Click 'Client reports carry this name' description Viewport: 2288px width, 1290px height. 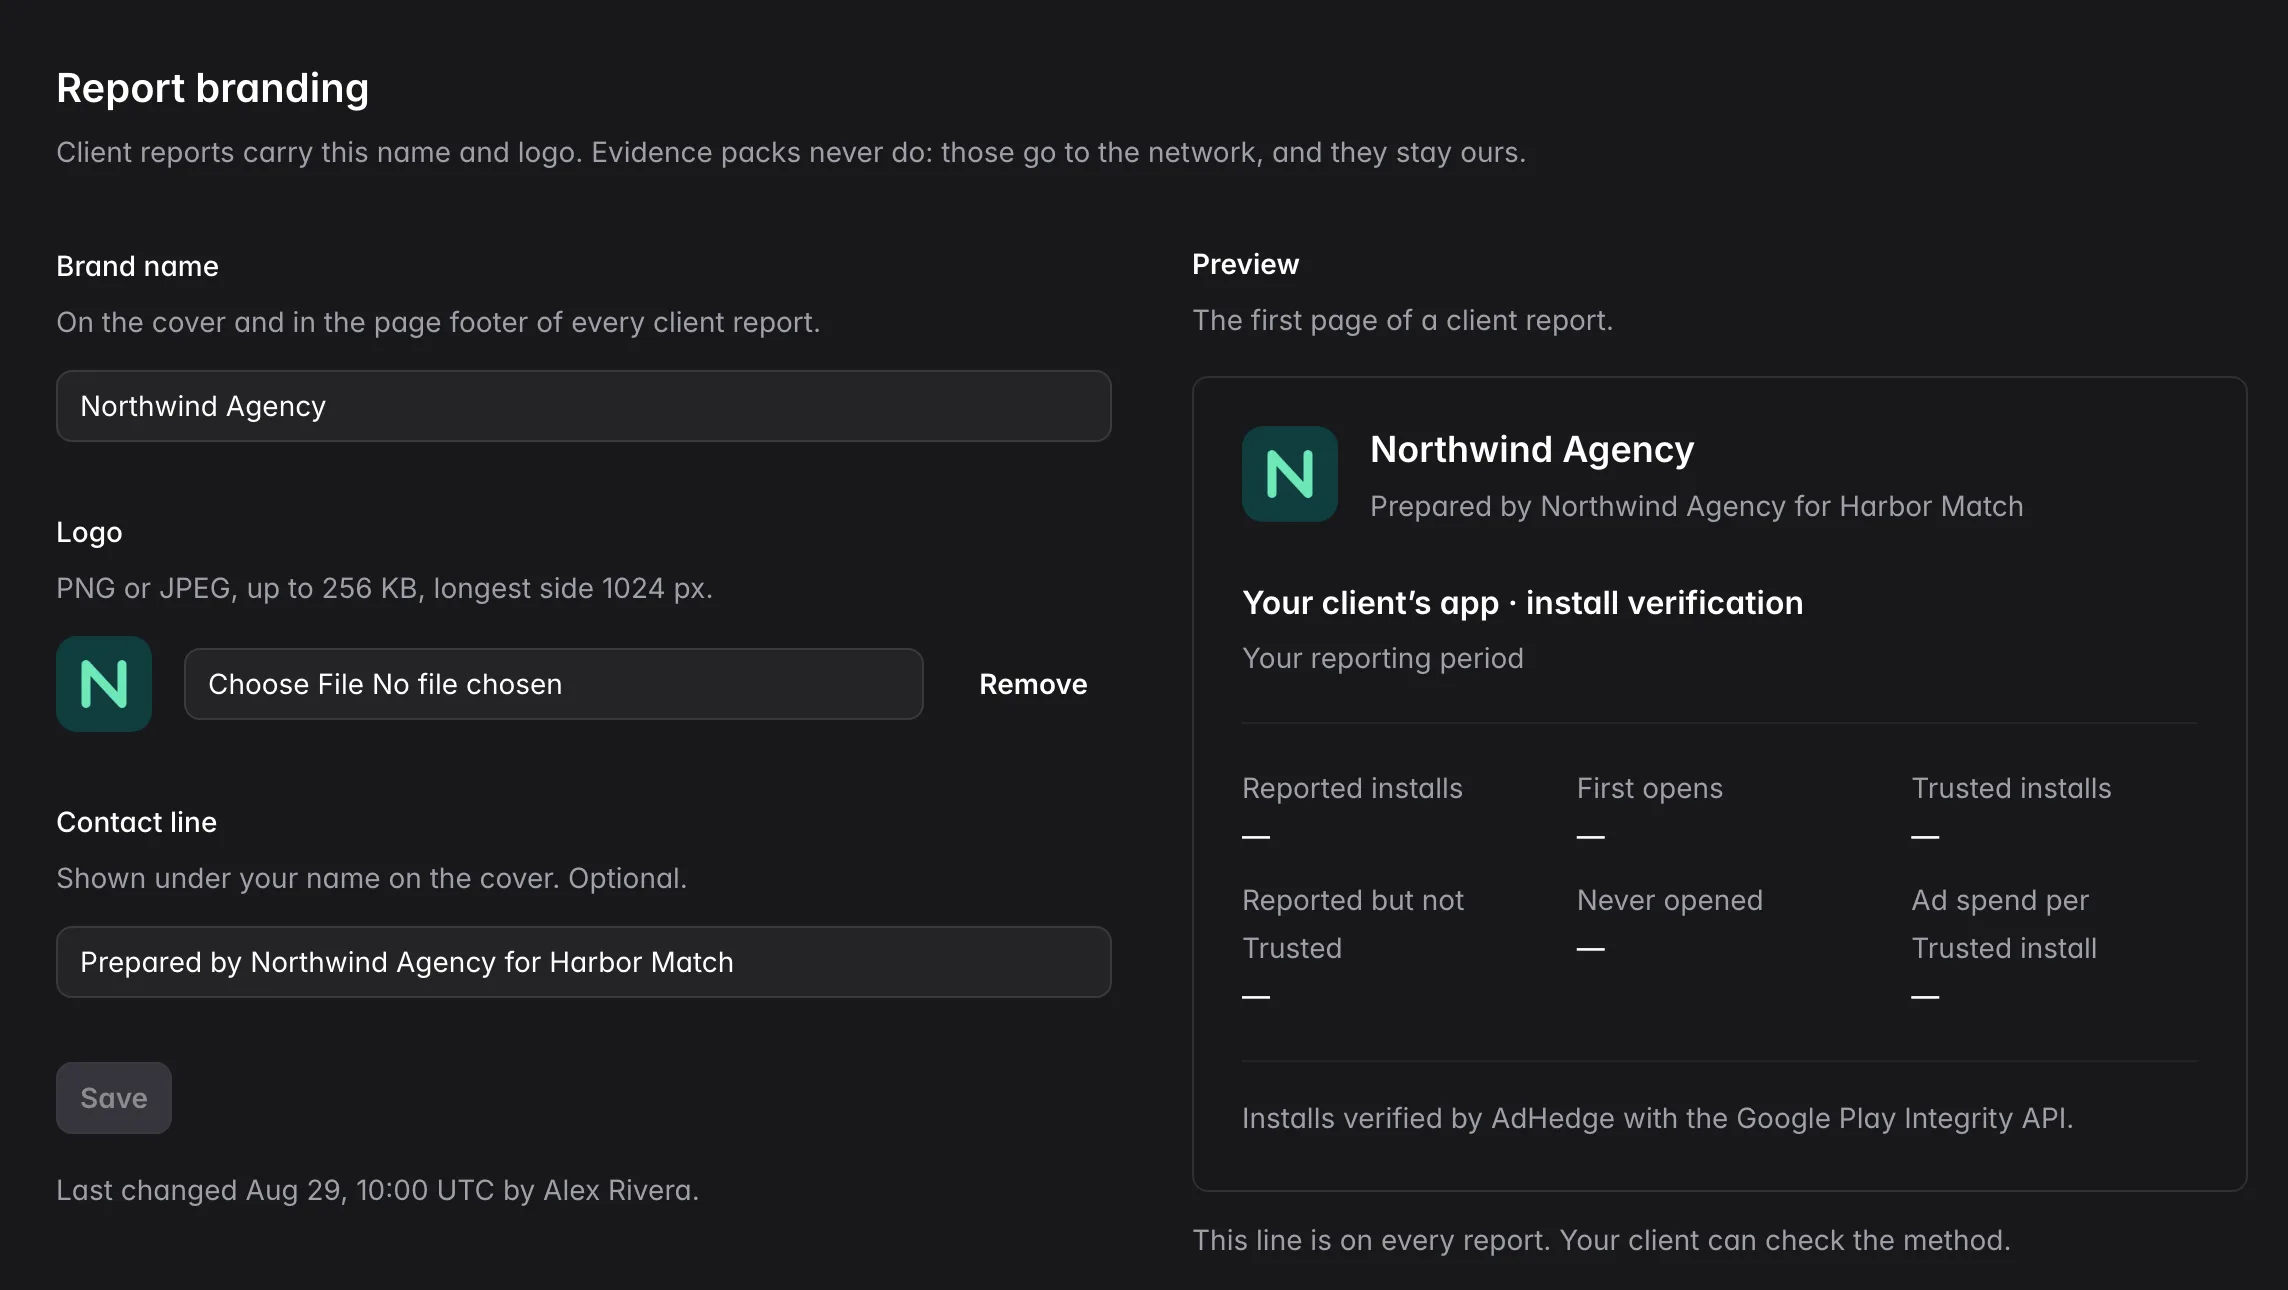(791, 152)
